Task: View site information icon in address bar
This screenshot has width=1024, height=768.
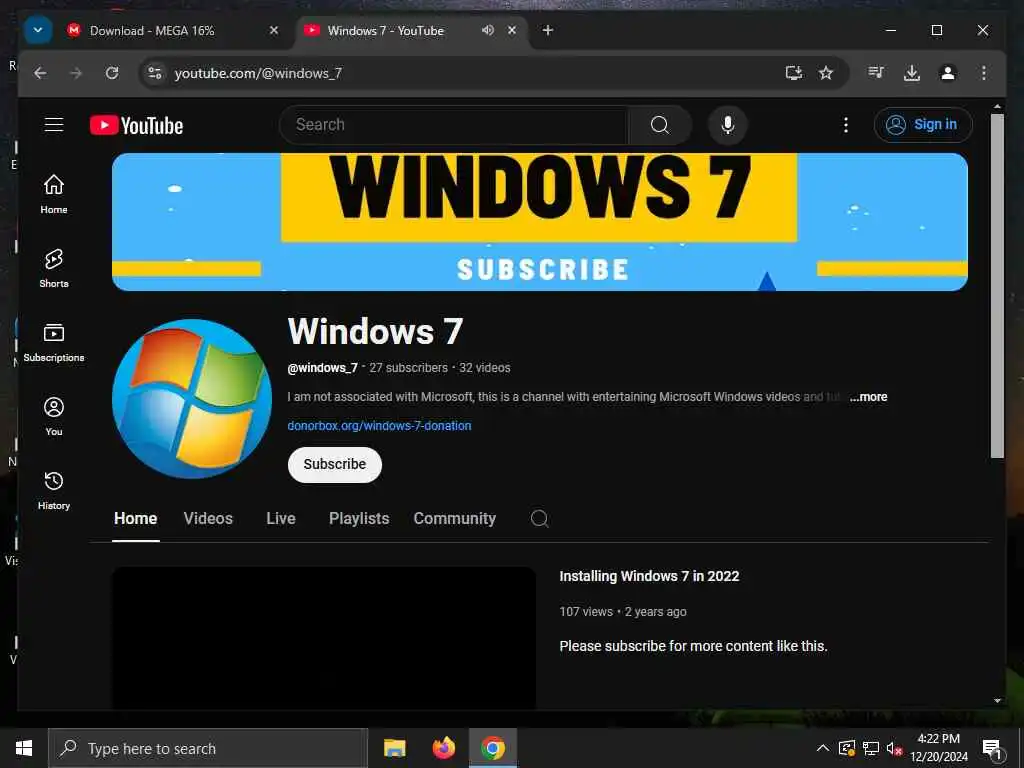Action: coord(155,73)
